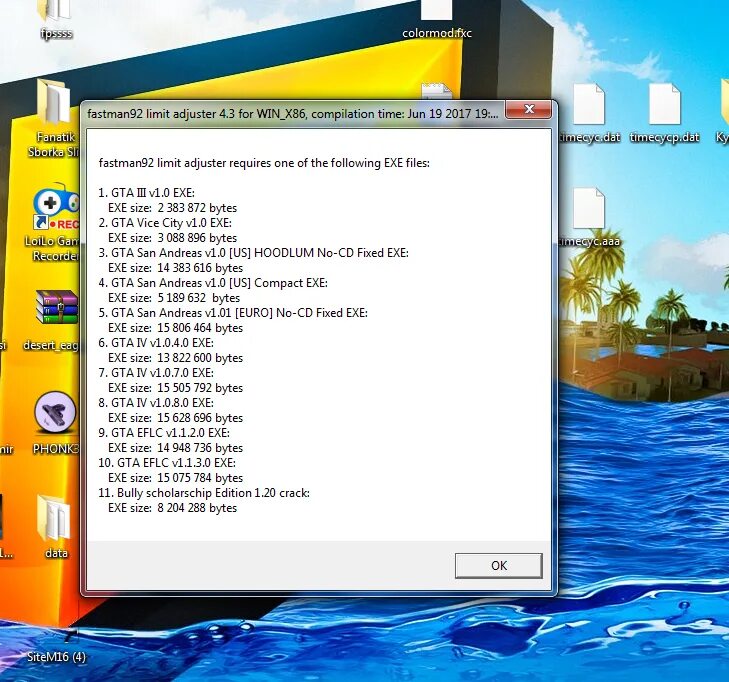Select the SiteM16 (4) desktop item
Screen dimensions: 729x682
tap(56, 656)
